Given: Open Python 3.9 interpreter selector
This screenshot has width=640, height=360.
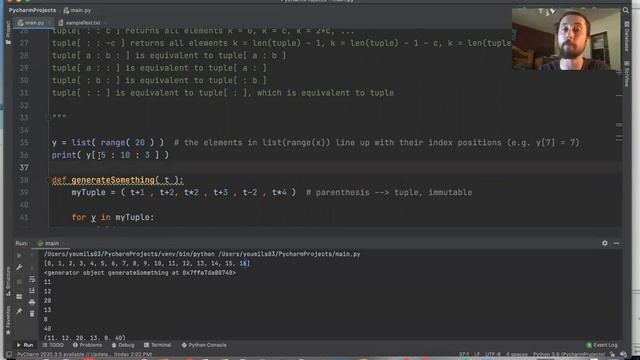Looking at the screenshot, I should click(569, 354).
